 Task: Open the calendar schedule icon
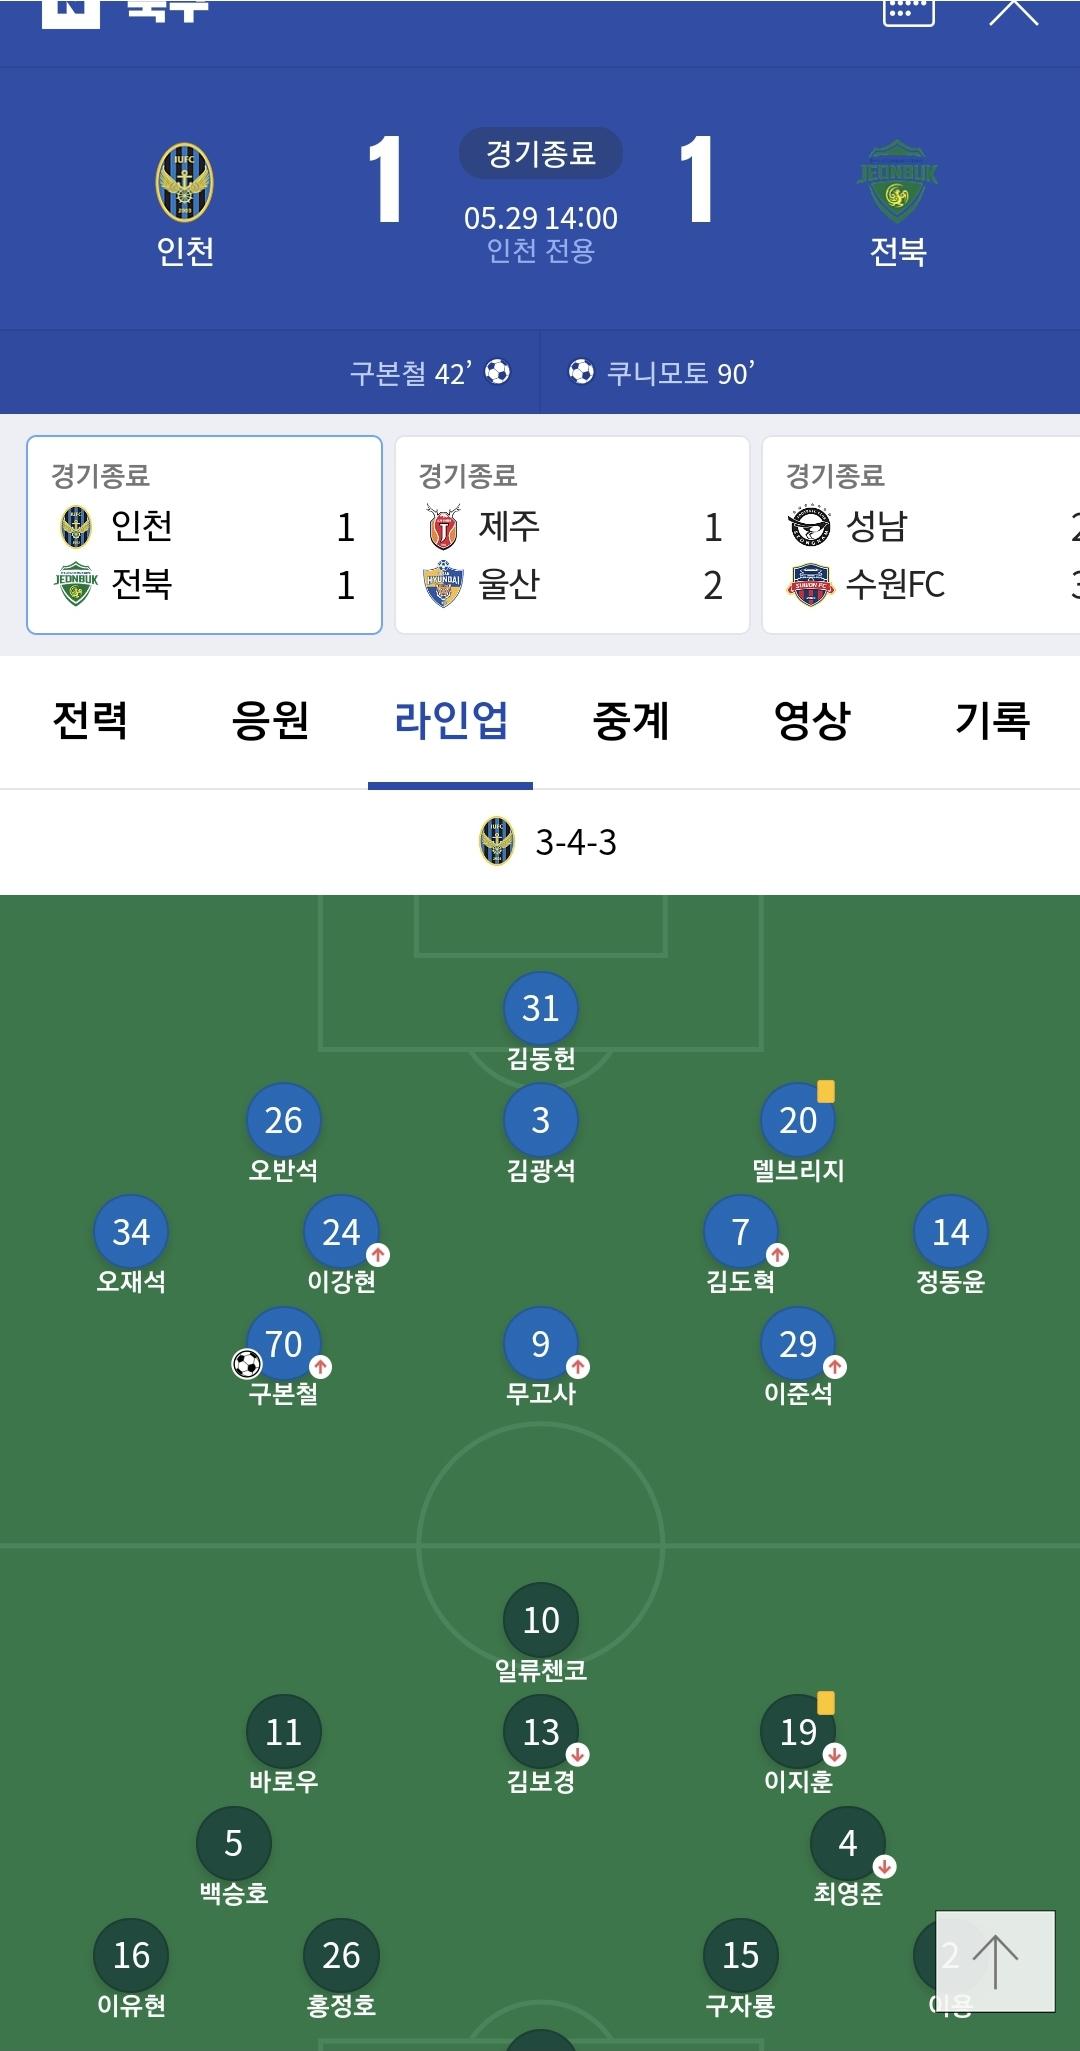[909, 10]
